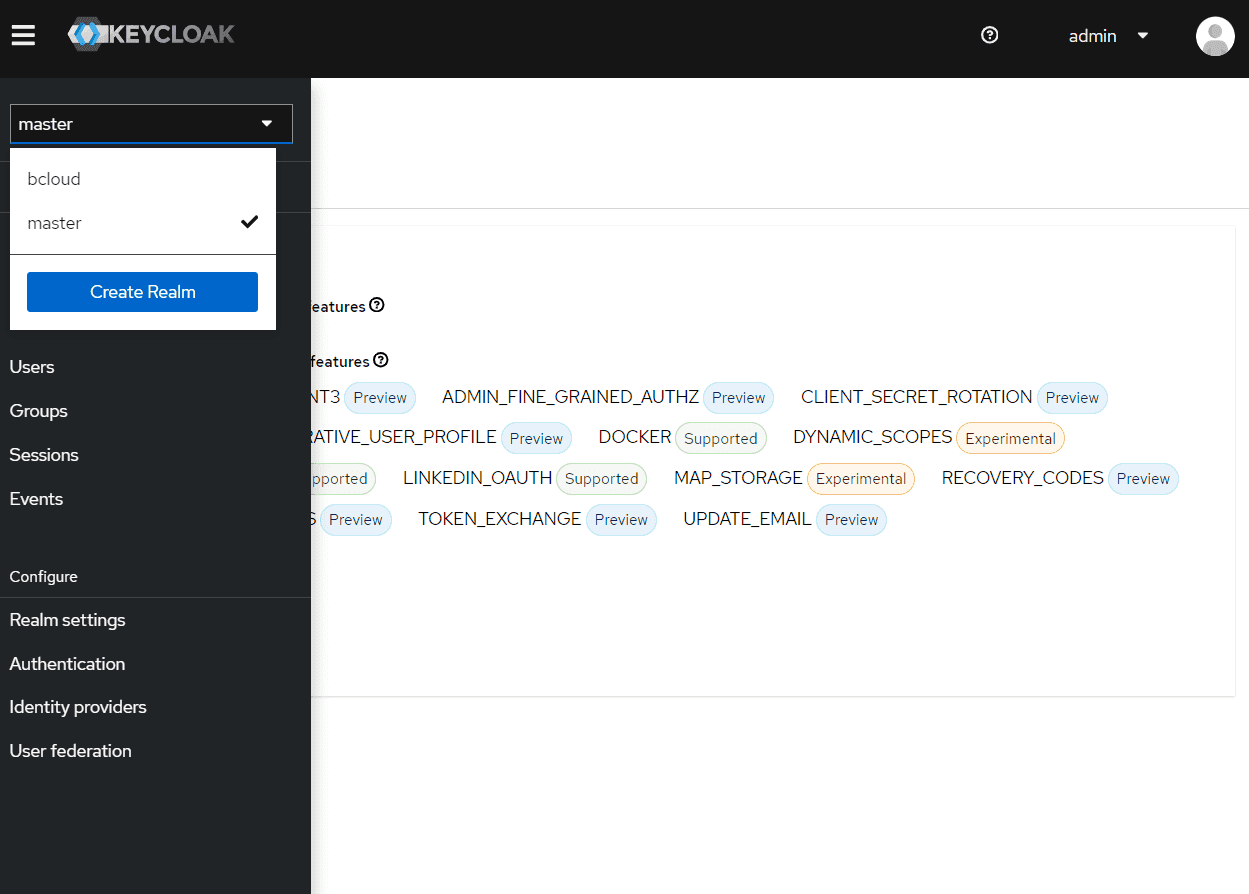Open Realm settings
The width and height of the screenshot is (1249, 894).
tap(67, 620)
